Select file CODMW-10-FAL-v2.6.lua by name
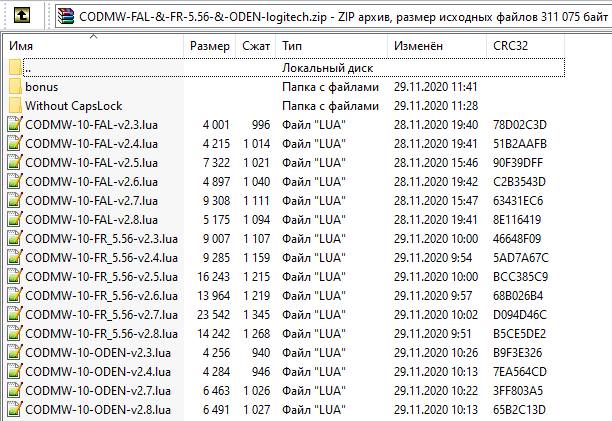The width and height of the screenshot is (612, 421). [x=91, y=182]
